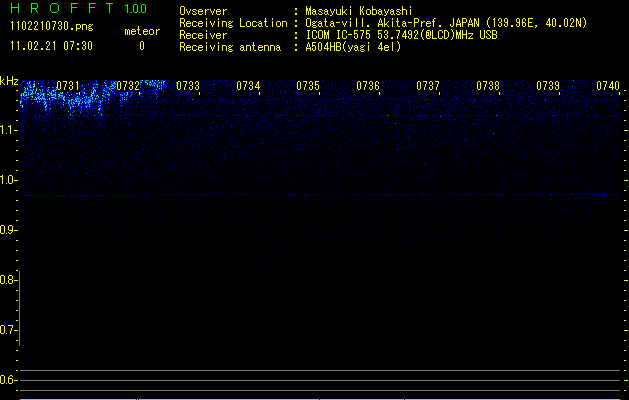Click the 0734 time marker
629x400 pixels.
pyautogui.click(x=248, y=86)
